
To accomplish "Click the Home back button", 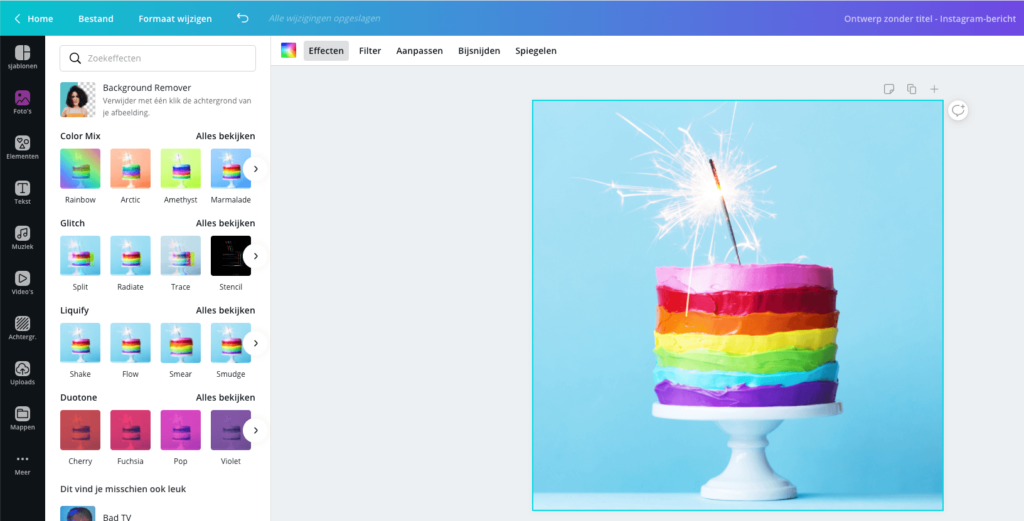I will 33,18.
